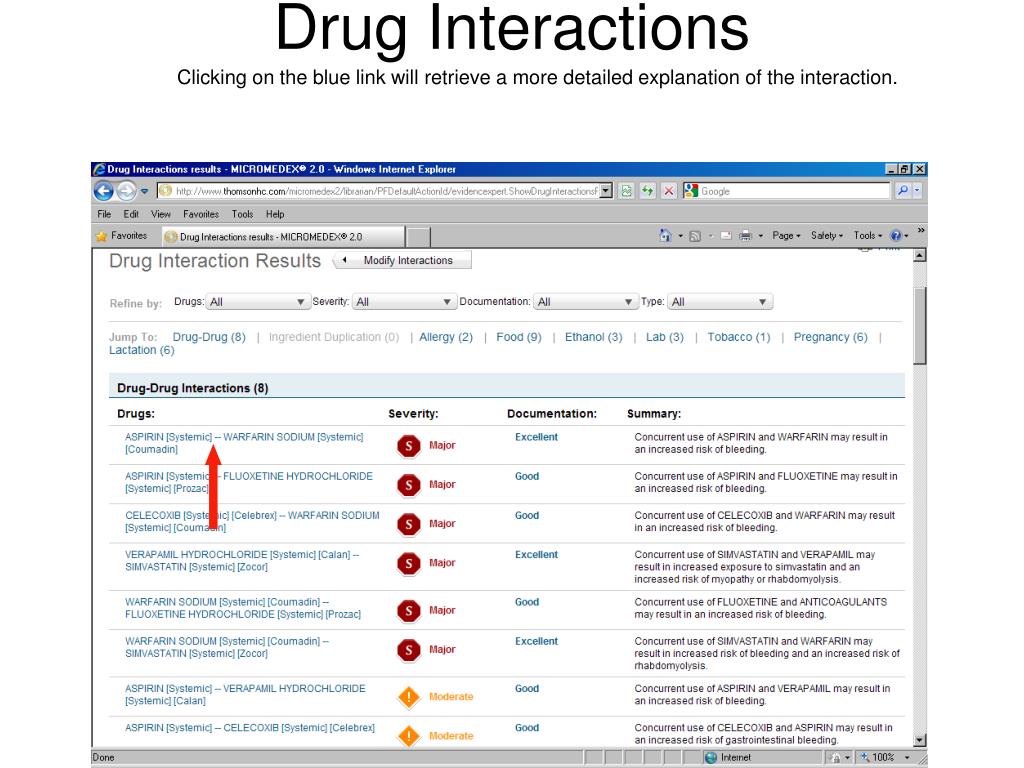
Task: Click the browser Forward arrow button
Action: coord(126,191)
